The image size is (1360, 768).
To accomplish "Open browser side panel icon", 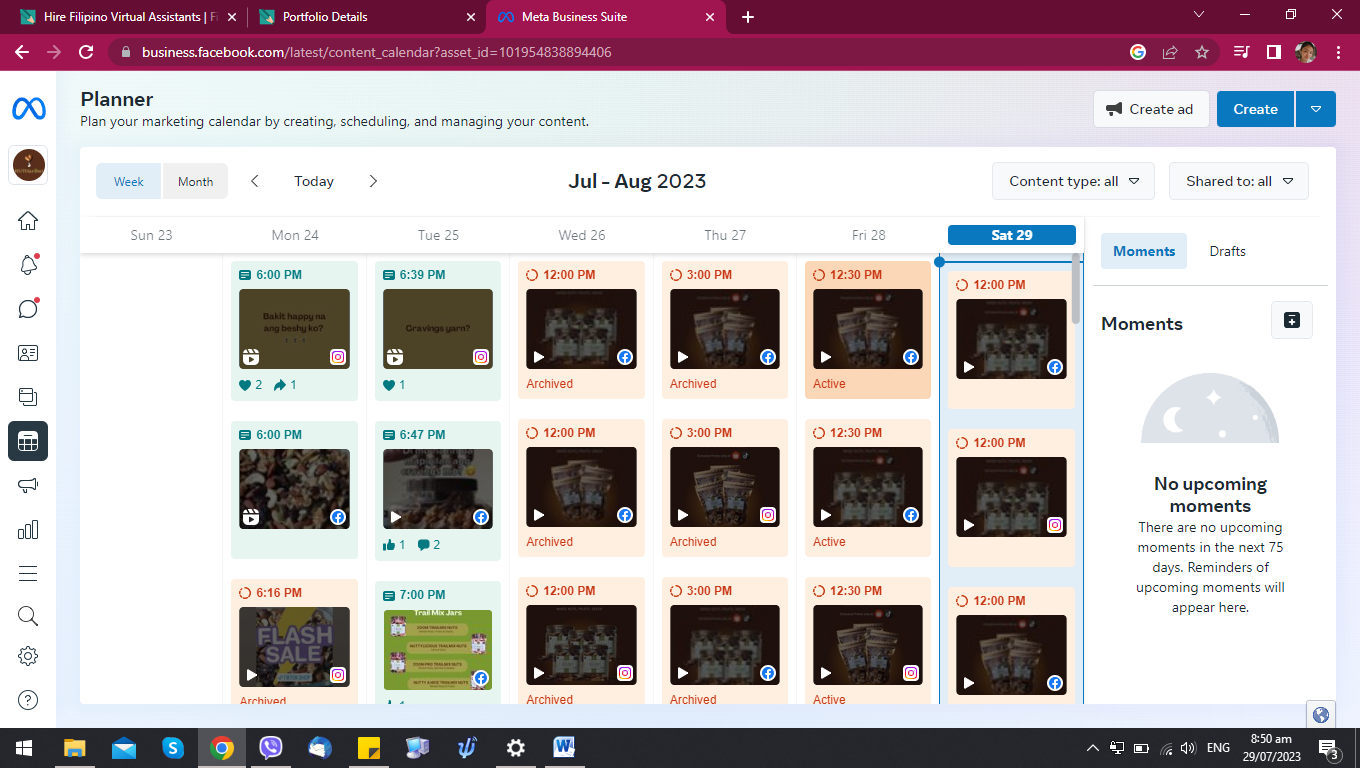I will [1273, 52].
